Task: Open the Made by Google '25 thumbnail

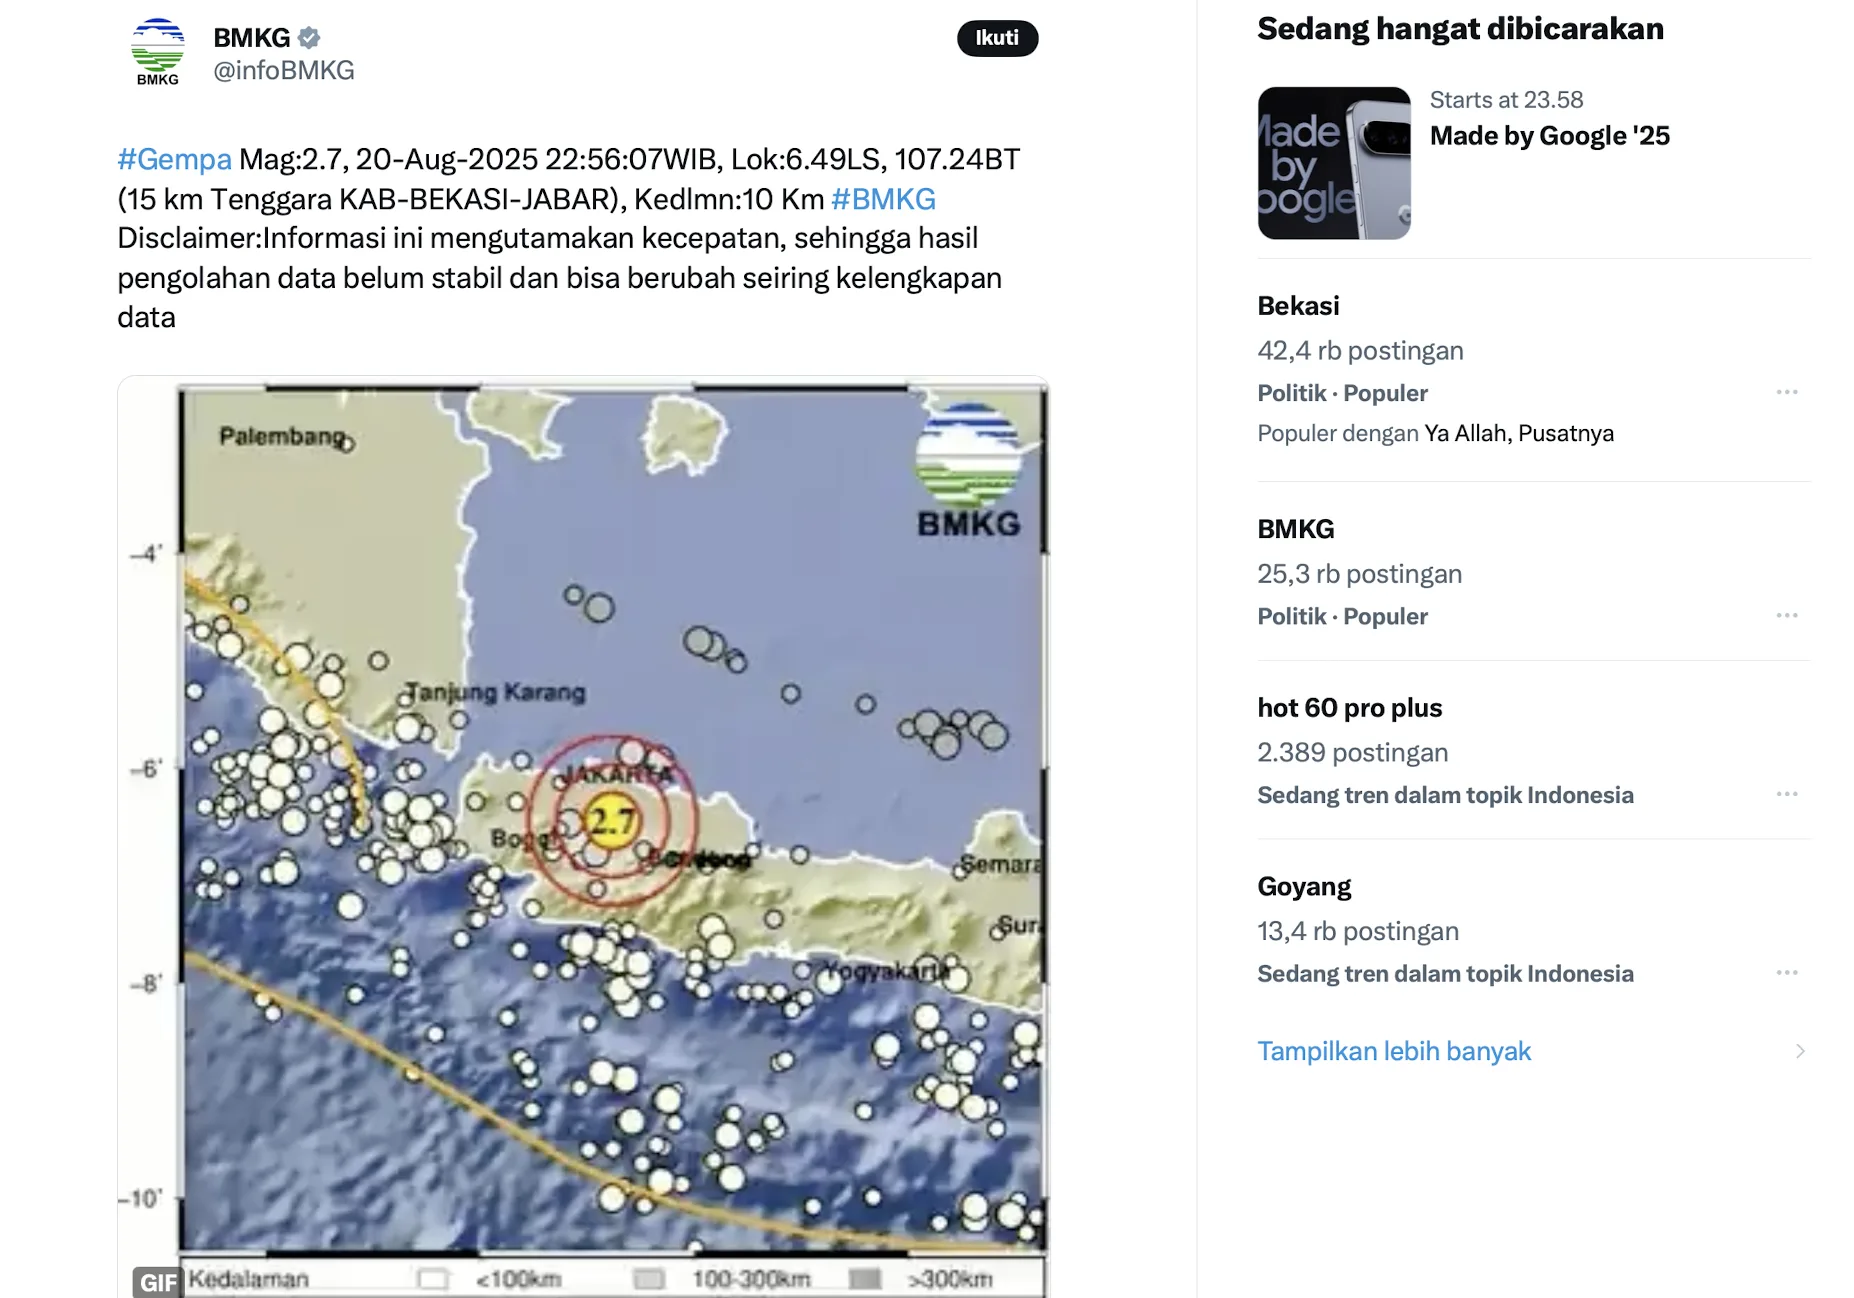Action: [1334, 163]
